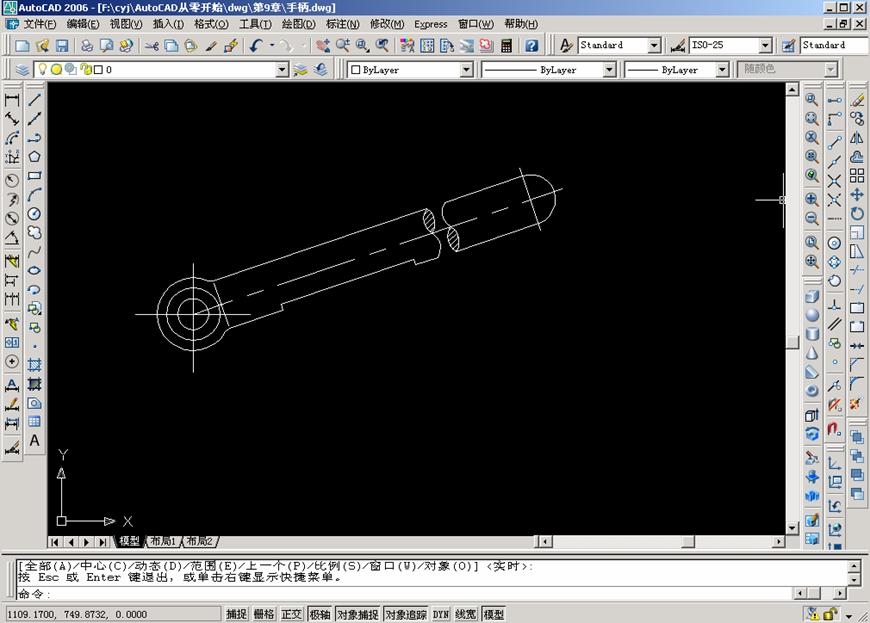Viewport: 870px width, 623px height.
Task: Turn on DYN dynamic input
Action: point(441,613)
